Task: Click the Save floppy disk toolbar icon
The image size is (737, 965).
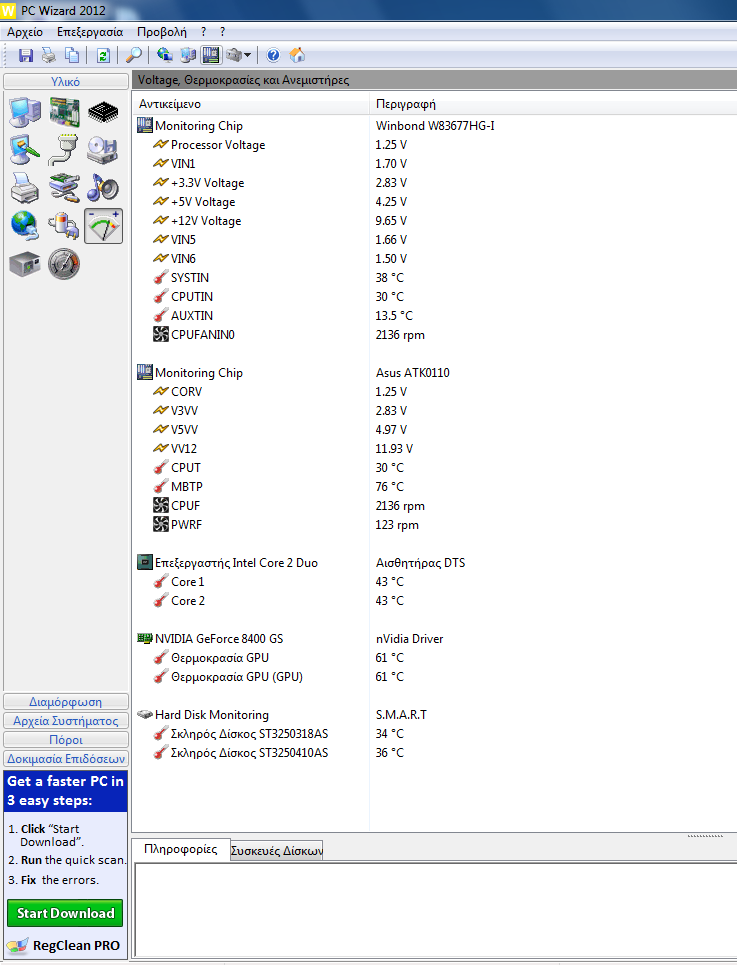Action: 26,55
